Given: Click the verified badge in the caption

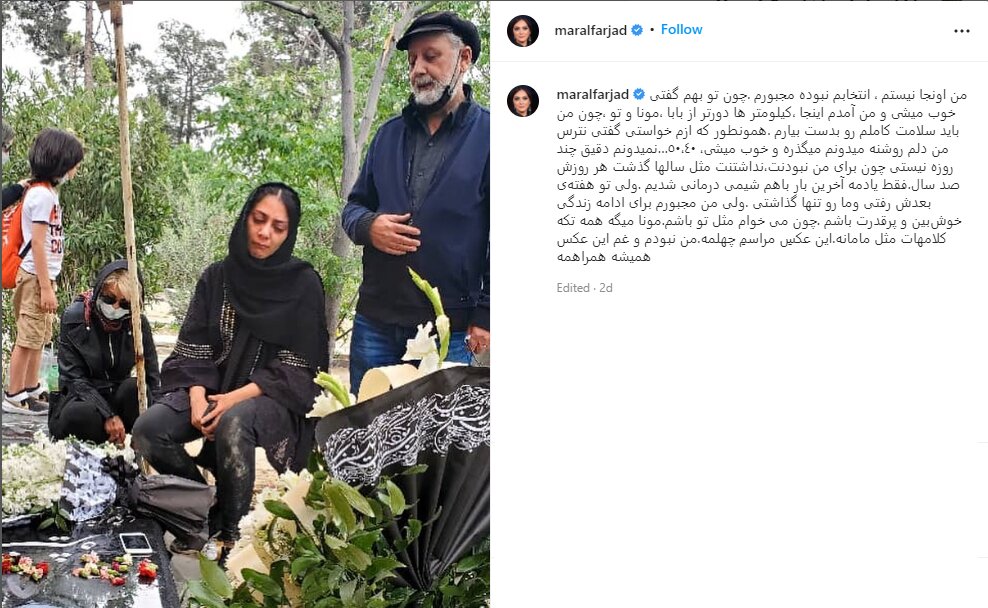Looking at the screenshot, I should pos(639,95).
